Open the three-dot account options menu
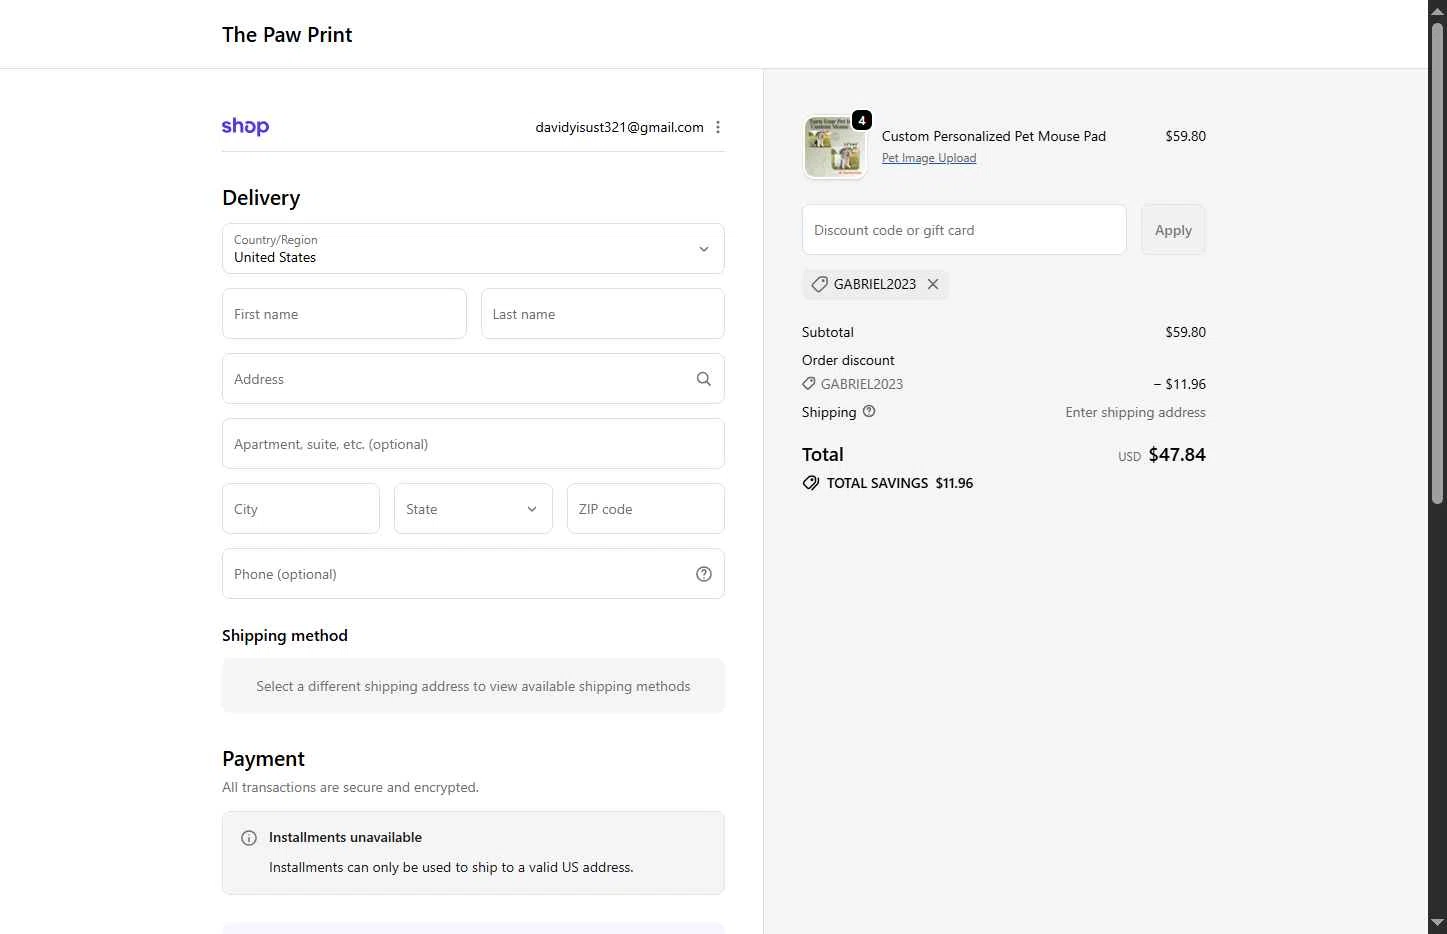Image resolution: width=1447 pixels, height=934 pixels. click(718, 127)
